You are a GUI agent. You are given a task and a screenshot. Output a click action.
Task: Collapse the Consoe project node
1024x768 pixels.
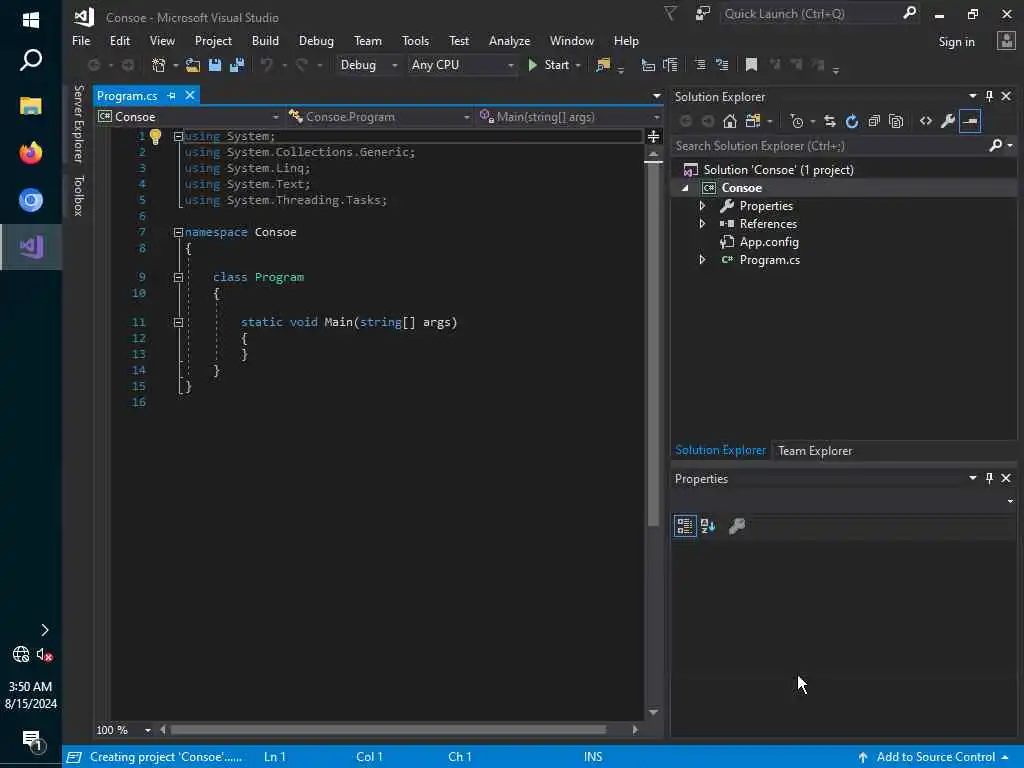pyautogui.click(x=685, y=188)
